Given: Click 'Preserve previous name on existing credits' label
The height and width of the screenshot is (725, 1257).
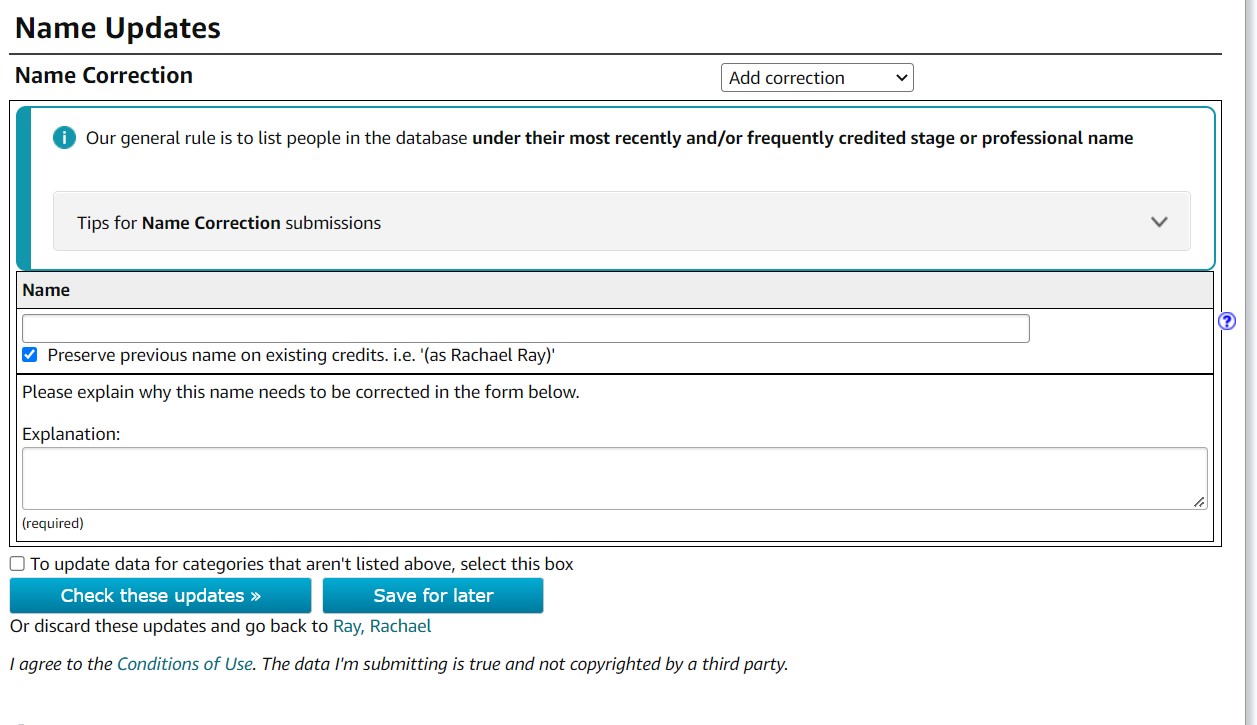Looking at the screenshot, I should point(300,355).
